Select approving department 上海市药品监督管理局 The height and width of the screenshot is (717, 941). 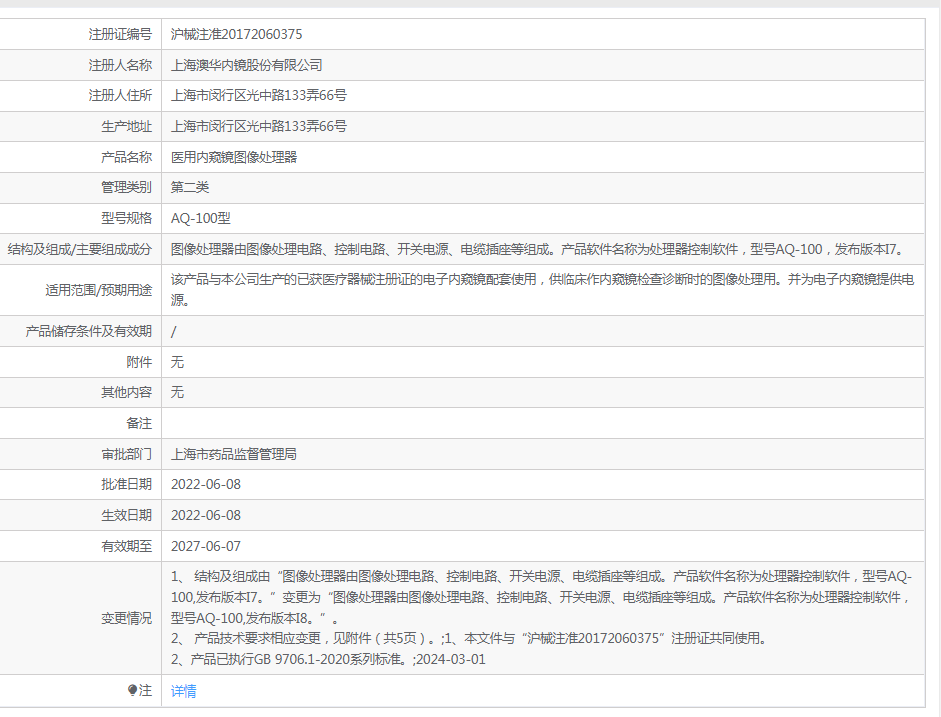tap(234, 454)
